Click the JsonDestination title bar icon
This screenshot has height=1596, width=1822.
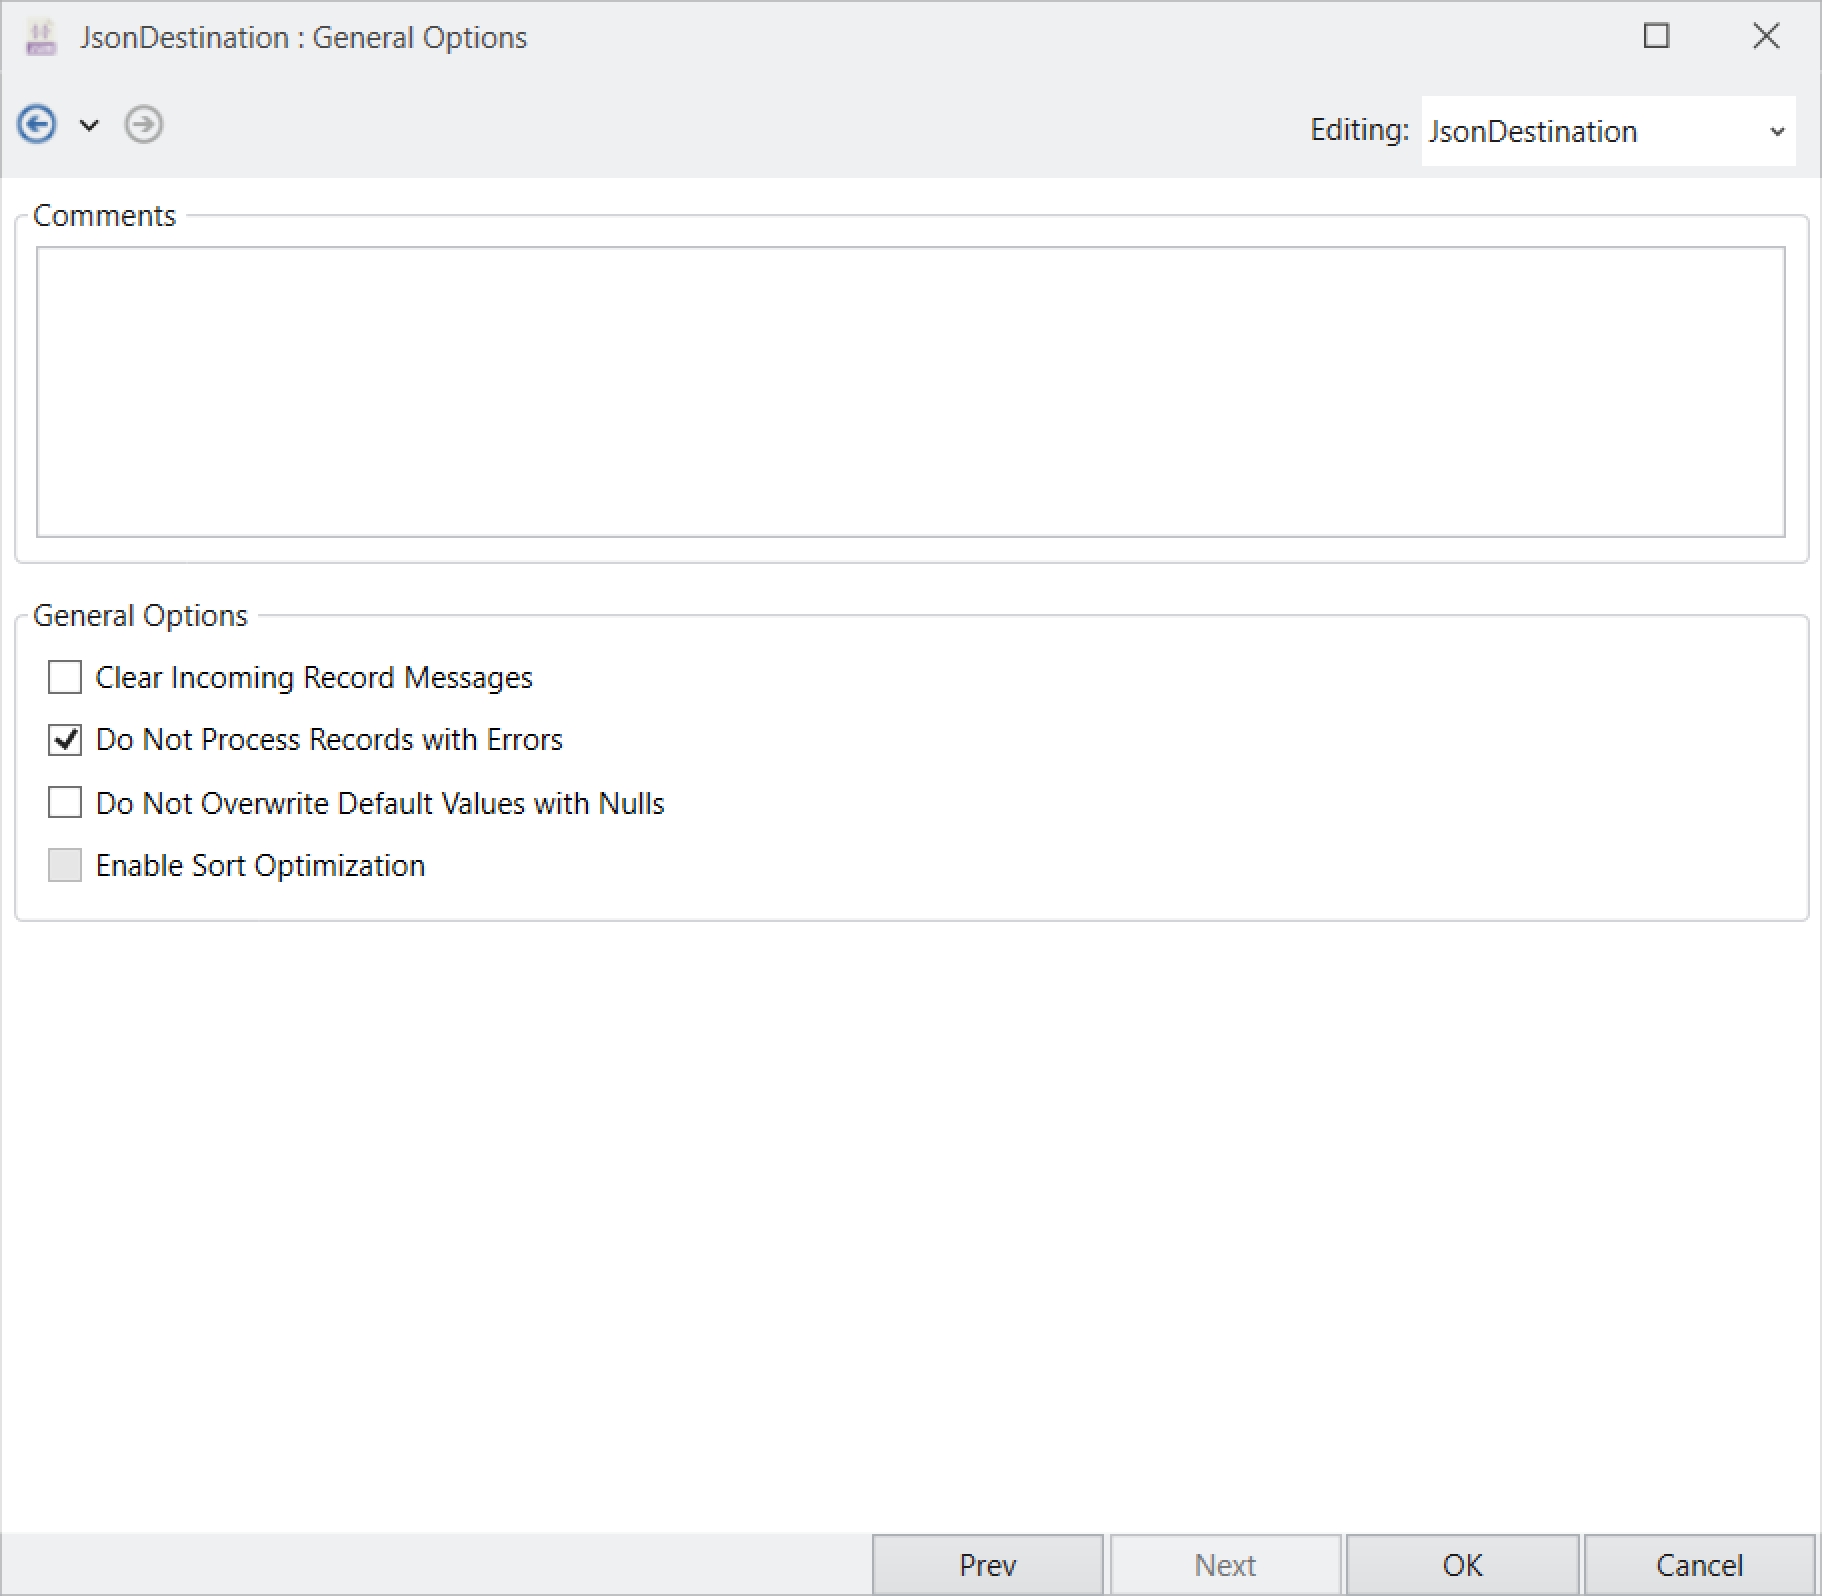[x=41, y=38]
